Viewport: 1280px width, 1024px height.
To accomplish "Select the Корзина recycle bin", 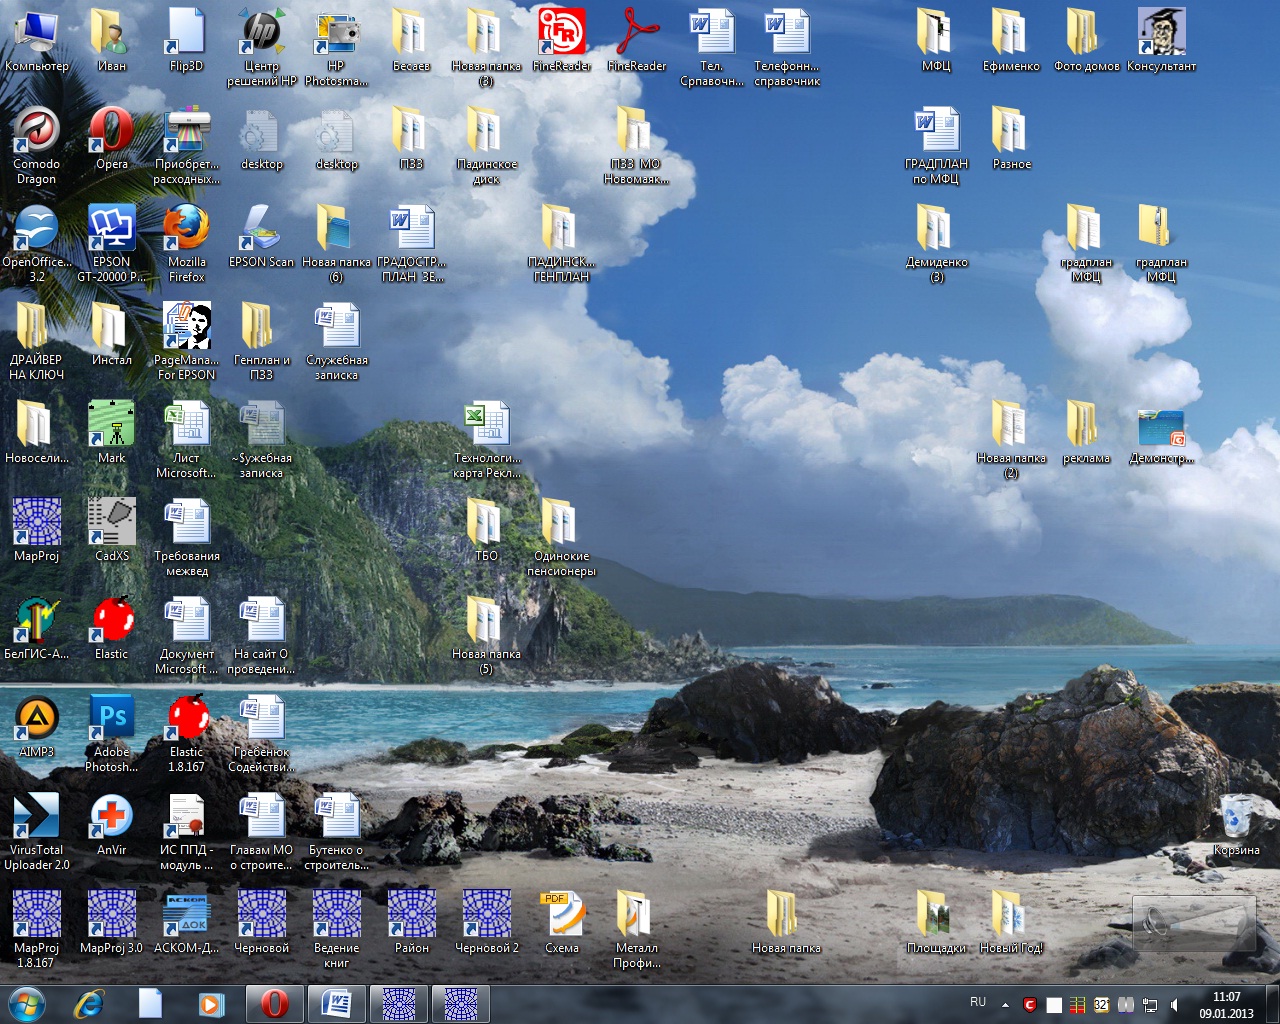I will (x=1236, y=818).
